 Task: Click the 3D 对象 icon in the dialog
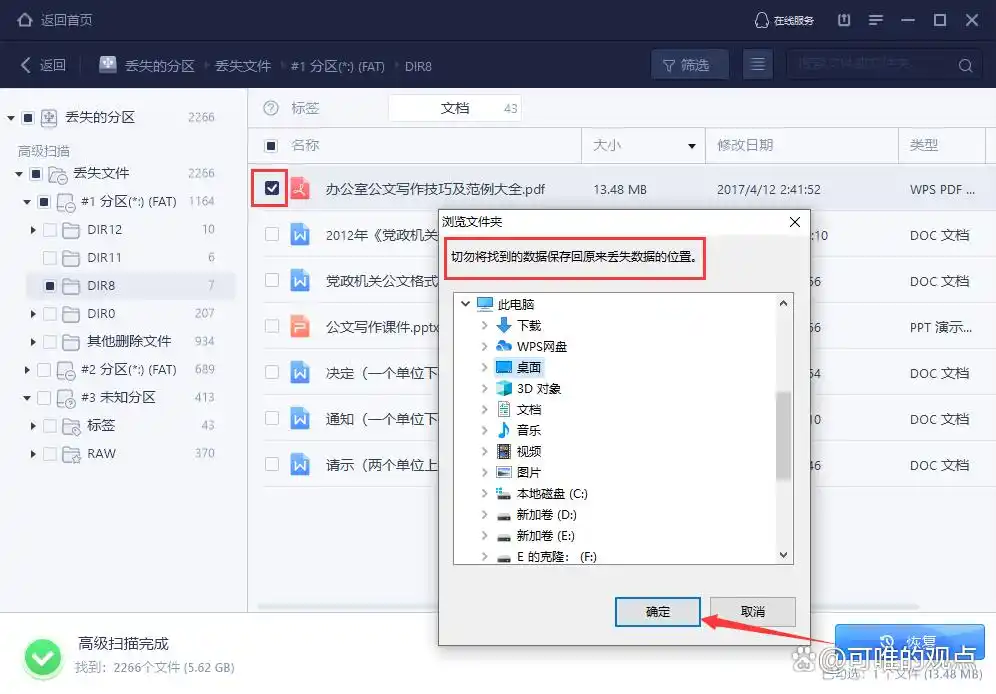pyautogui.click(x=504, y=388)
